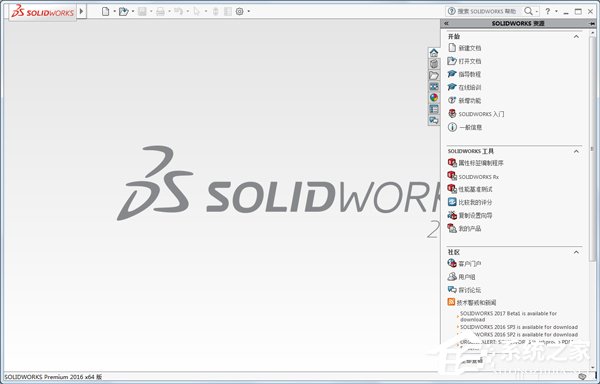Open the Custom Properties tab icon
The width and height of the screenshot is (600, 384).
[x=434, y=109]
